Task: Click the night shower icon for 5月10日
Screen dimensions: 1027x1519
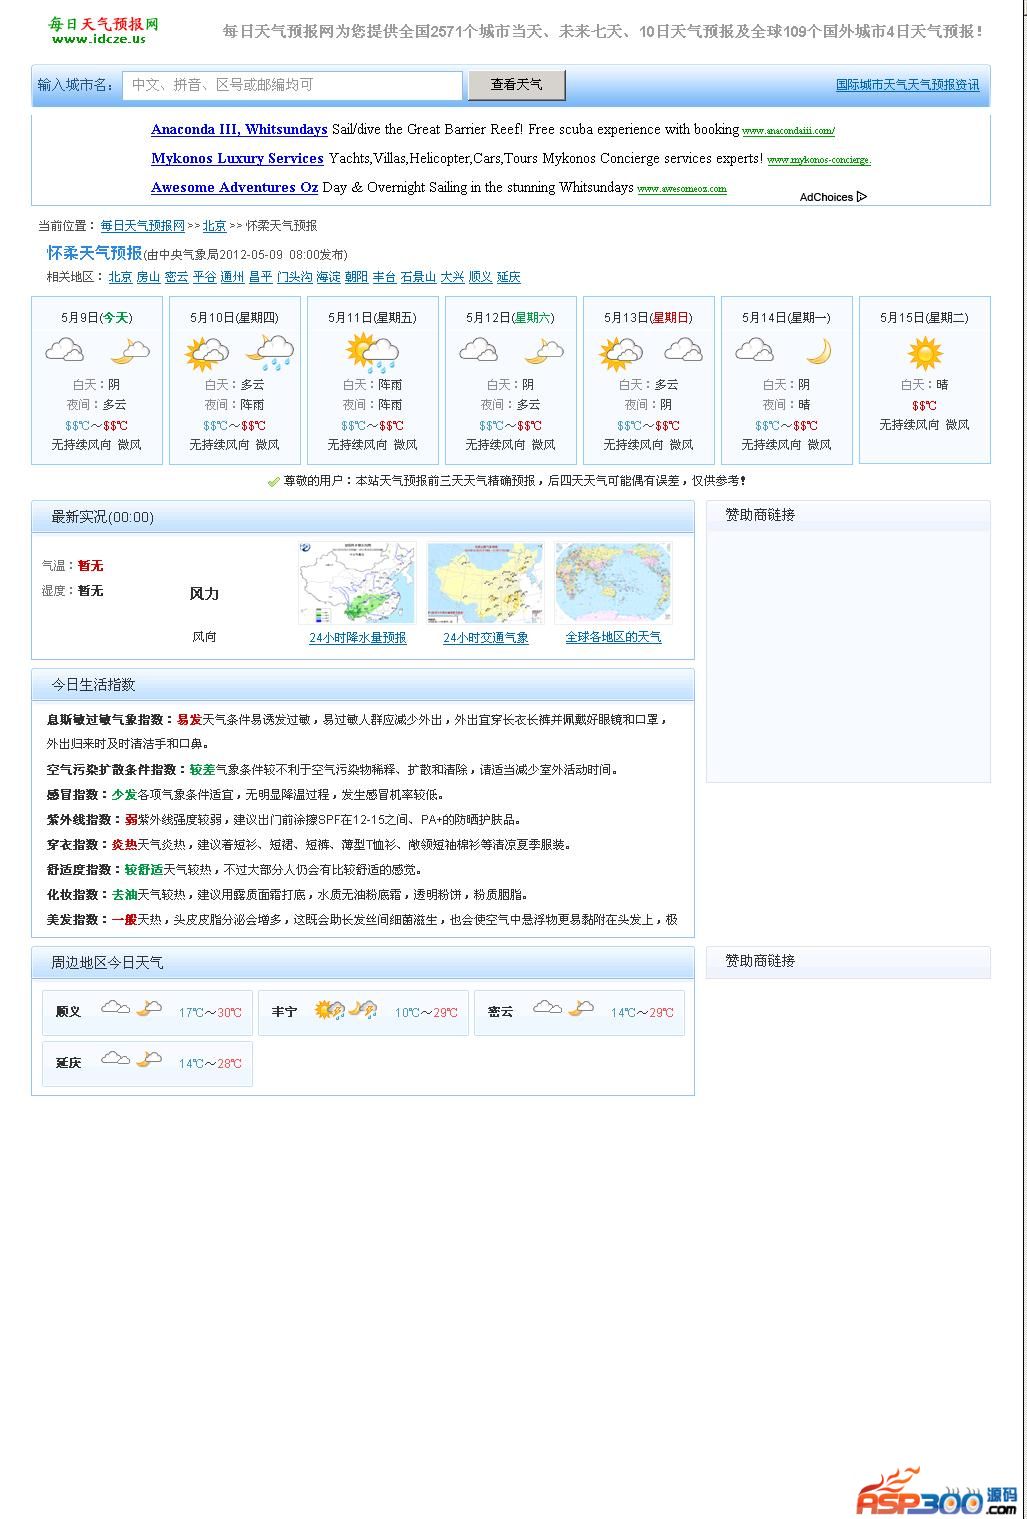Action: point(270,353)
